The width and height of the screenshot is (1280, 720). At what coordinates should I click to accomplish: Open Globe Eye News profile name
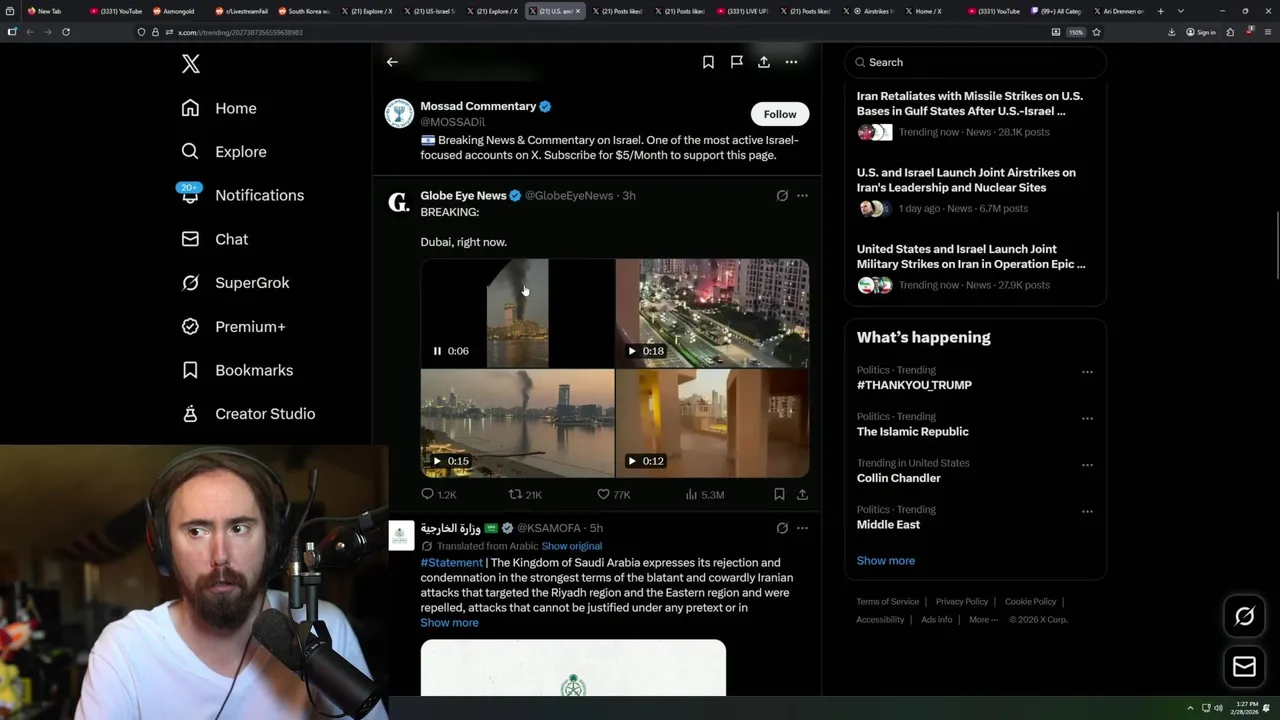(463, 196)
